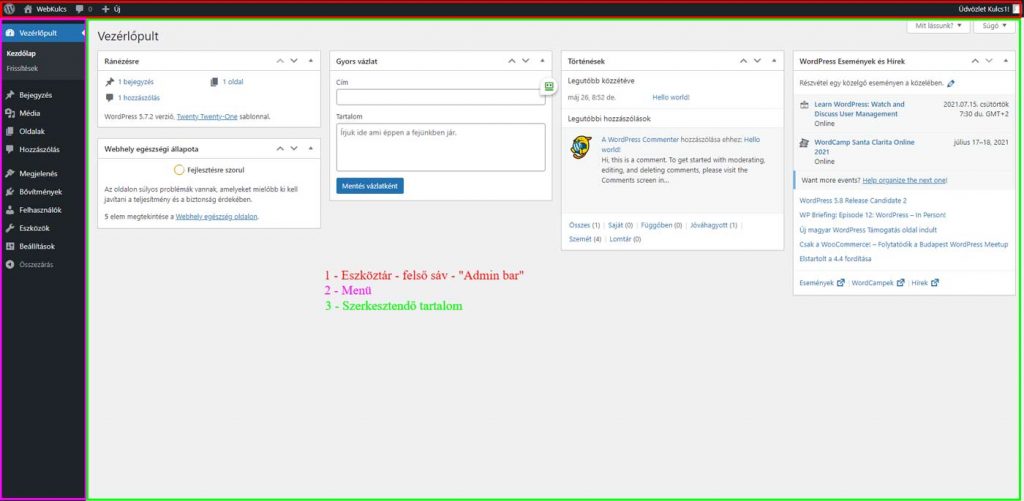Open the WordCampek external link
Viewport: 1024px width, 501px height.
pyautogui.click(x=878, y=283)
